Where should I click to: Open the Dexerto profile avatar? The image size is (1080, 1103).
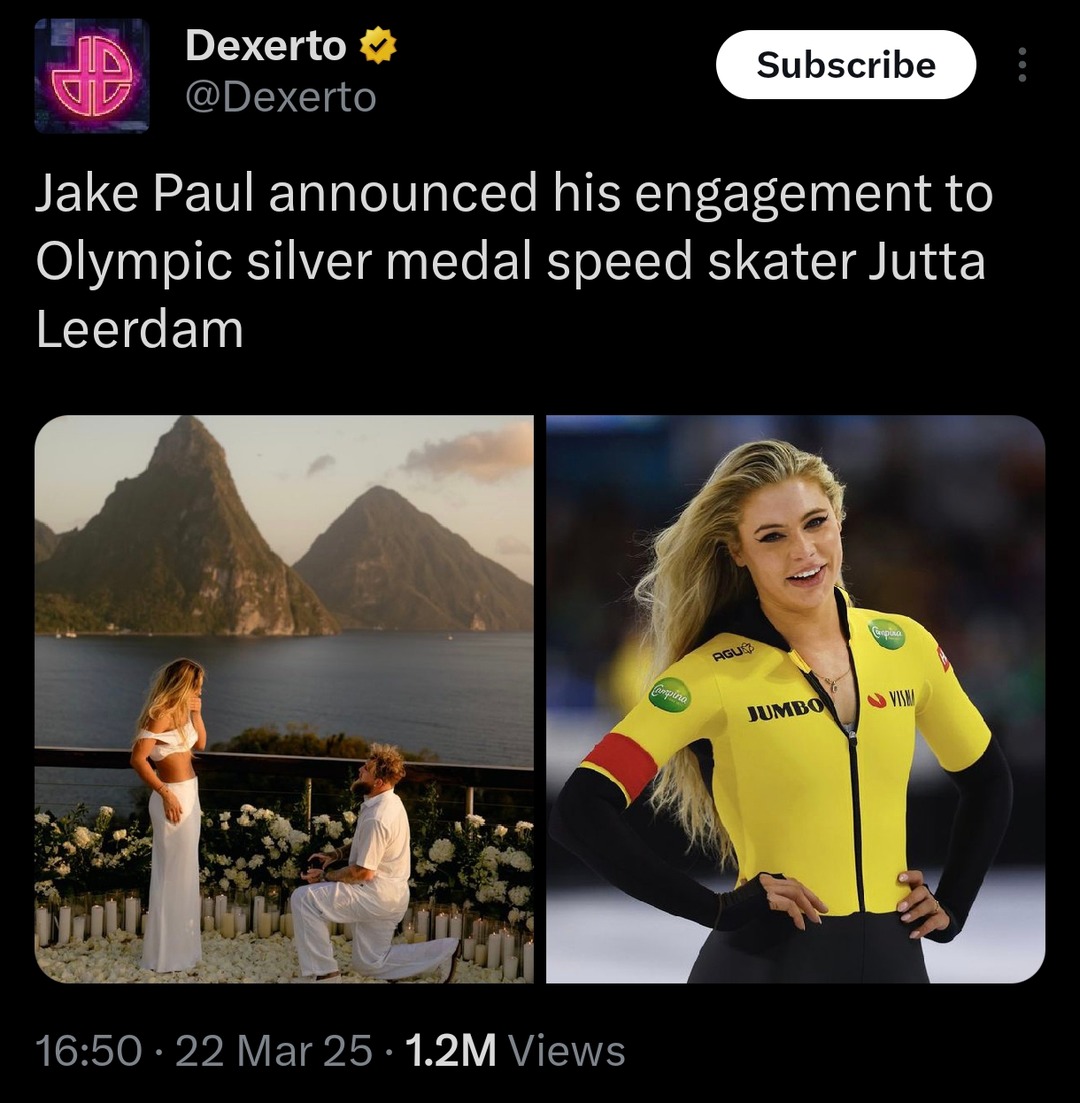[91, 75]
